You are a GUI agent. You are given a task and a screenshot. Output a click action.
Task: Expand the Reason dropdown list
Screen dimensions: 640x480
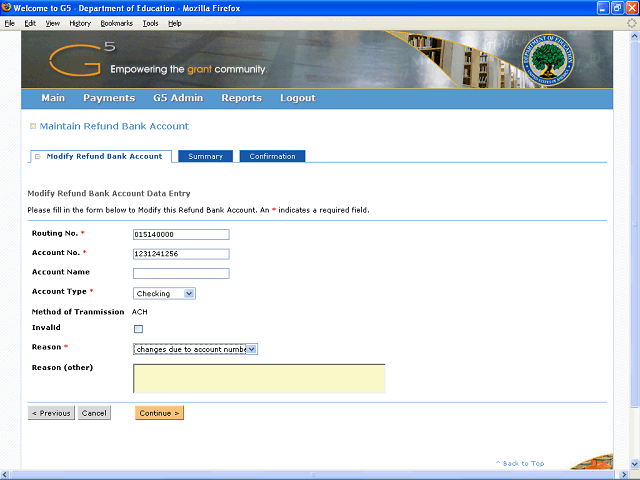coord(195,349)
